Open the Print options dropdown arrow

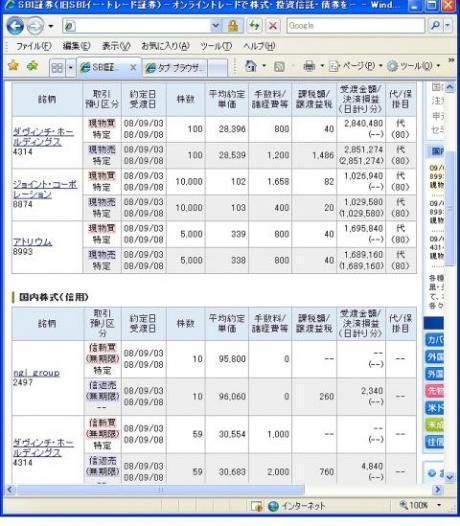322,66
